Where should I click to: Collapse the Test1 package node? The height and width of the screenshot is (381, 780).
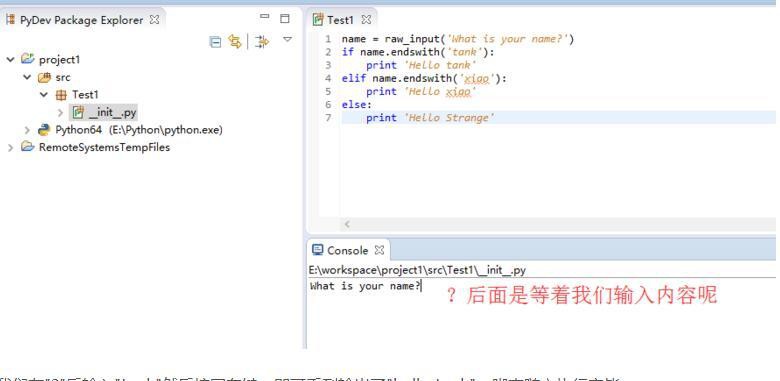tap(44, 95)
